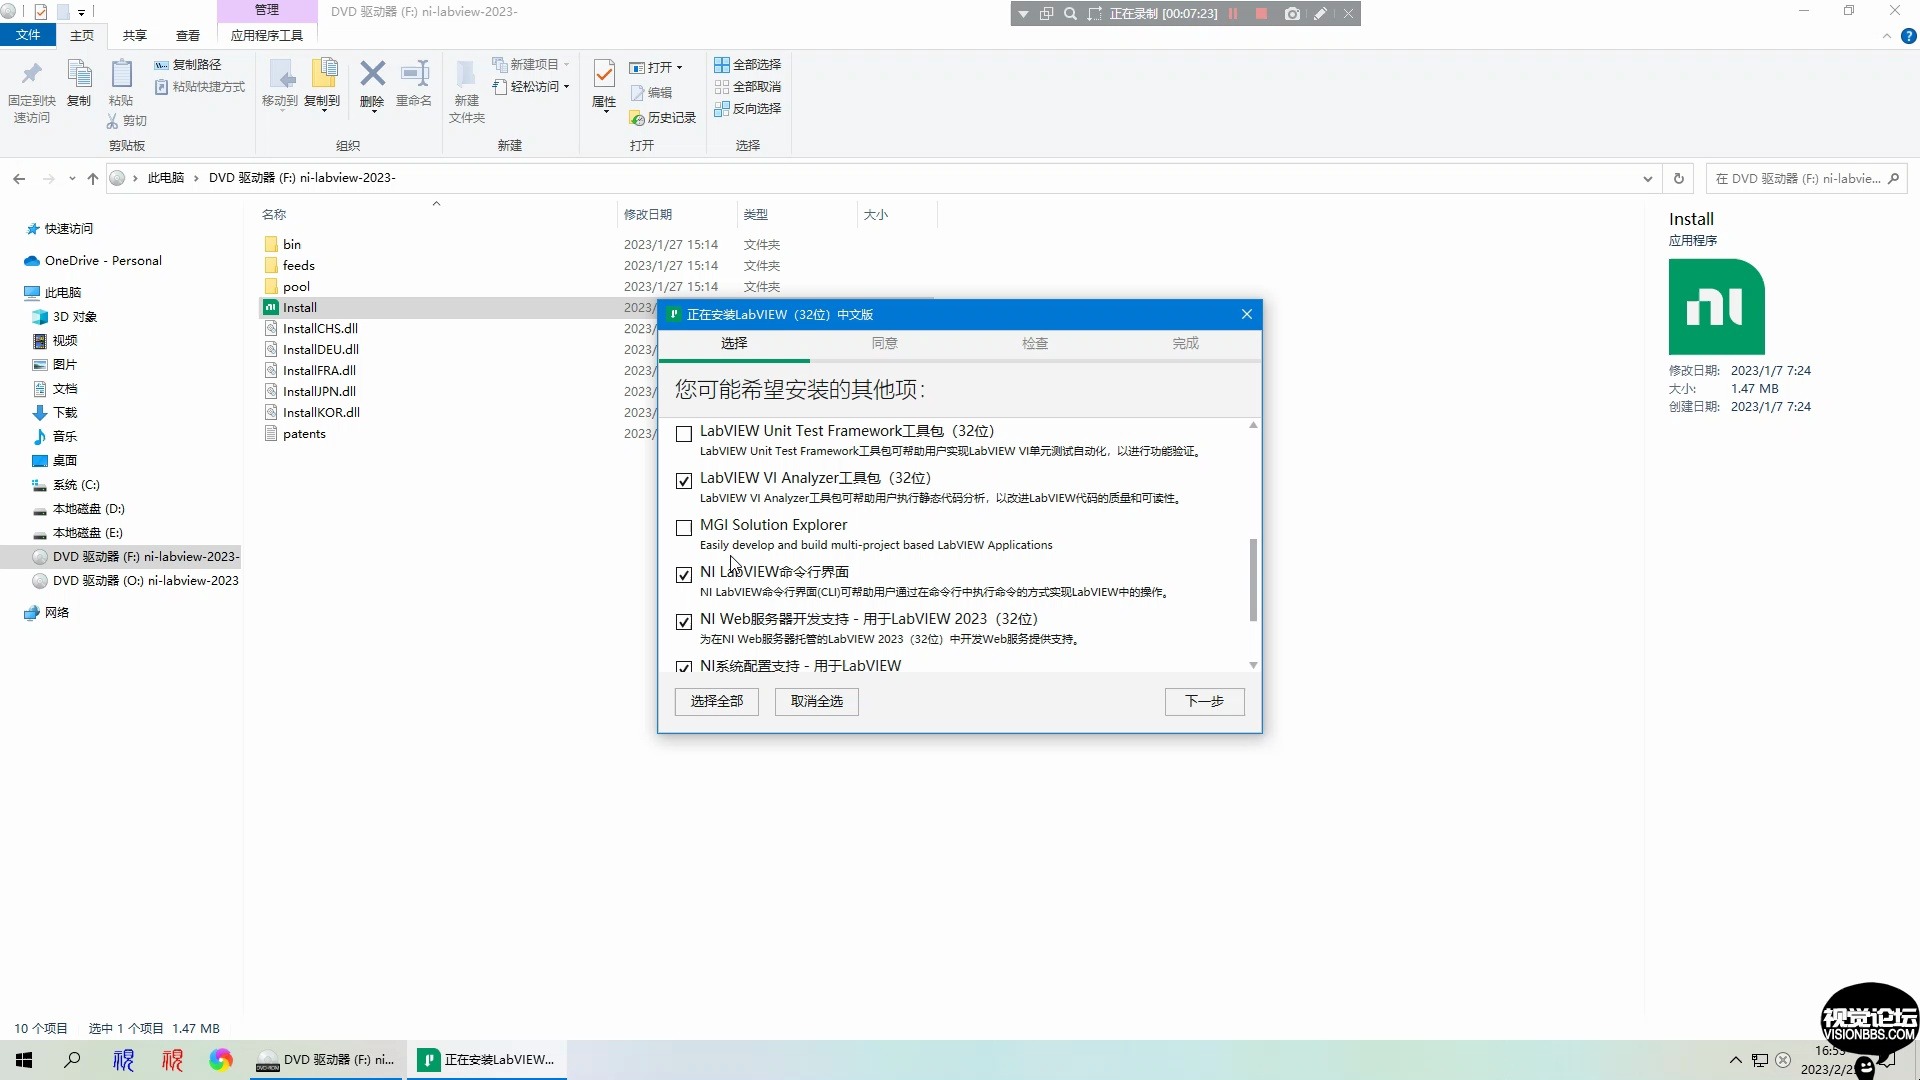The height and width of the screenshot is (1080, 1920).
Task: Enable the LabVIEW Unit Test Framework工具包 checkbox
Action: (x=683, y=433)
